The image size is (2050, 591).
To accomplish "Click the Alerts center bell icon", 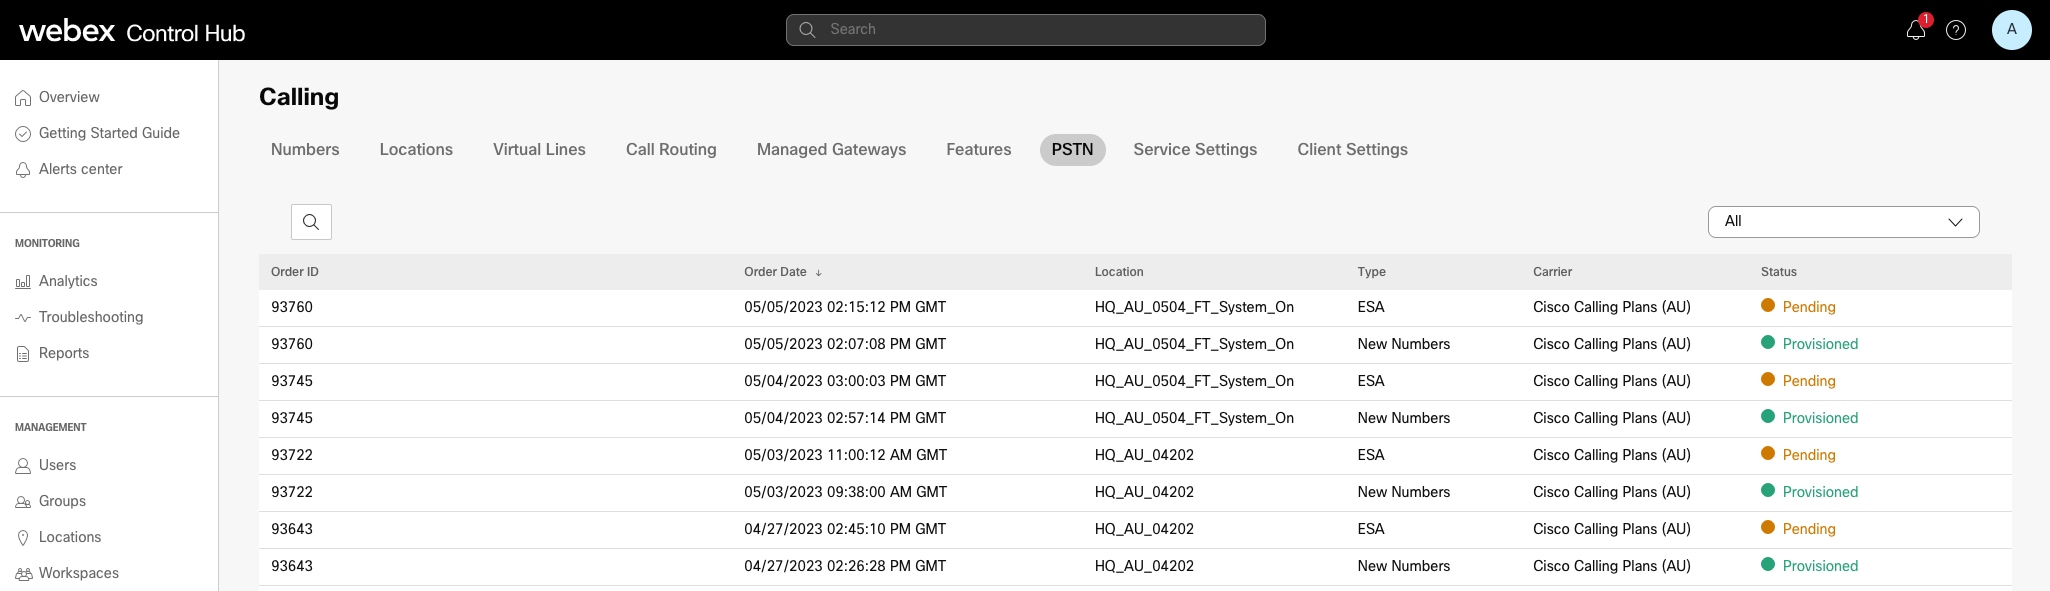I will click(x=23, y=170).
